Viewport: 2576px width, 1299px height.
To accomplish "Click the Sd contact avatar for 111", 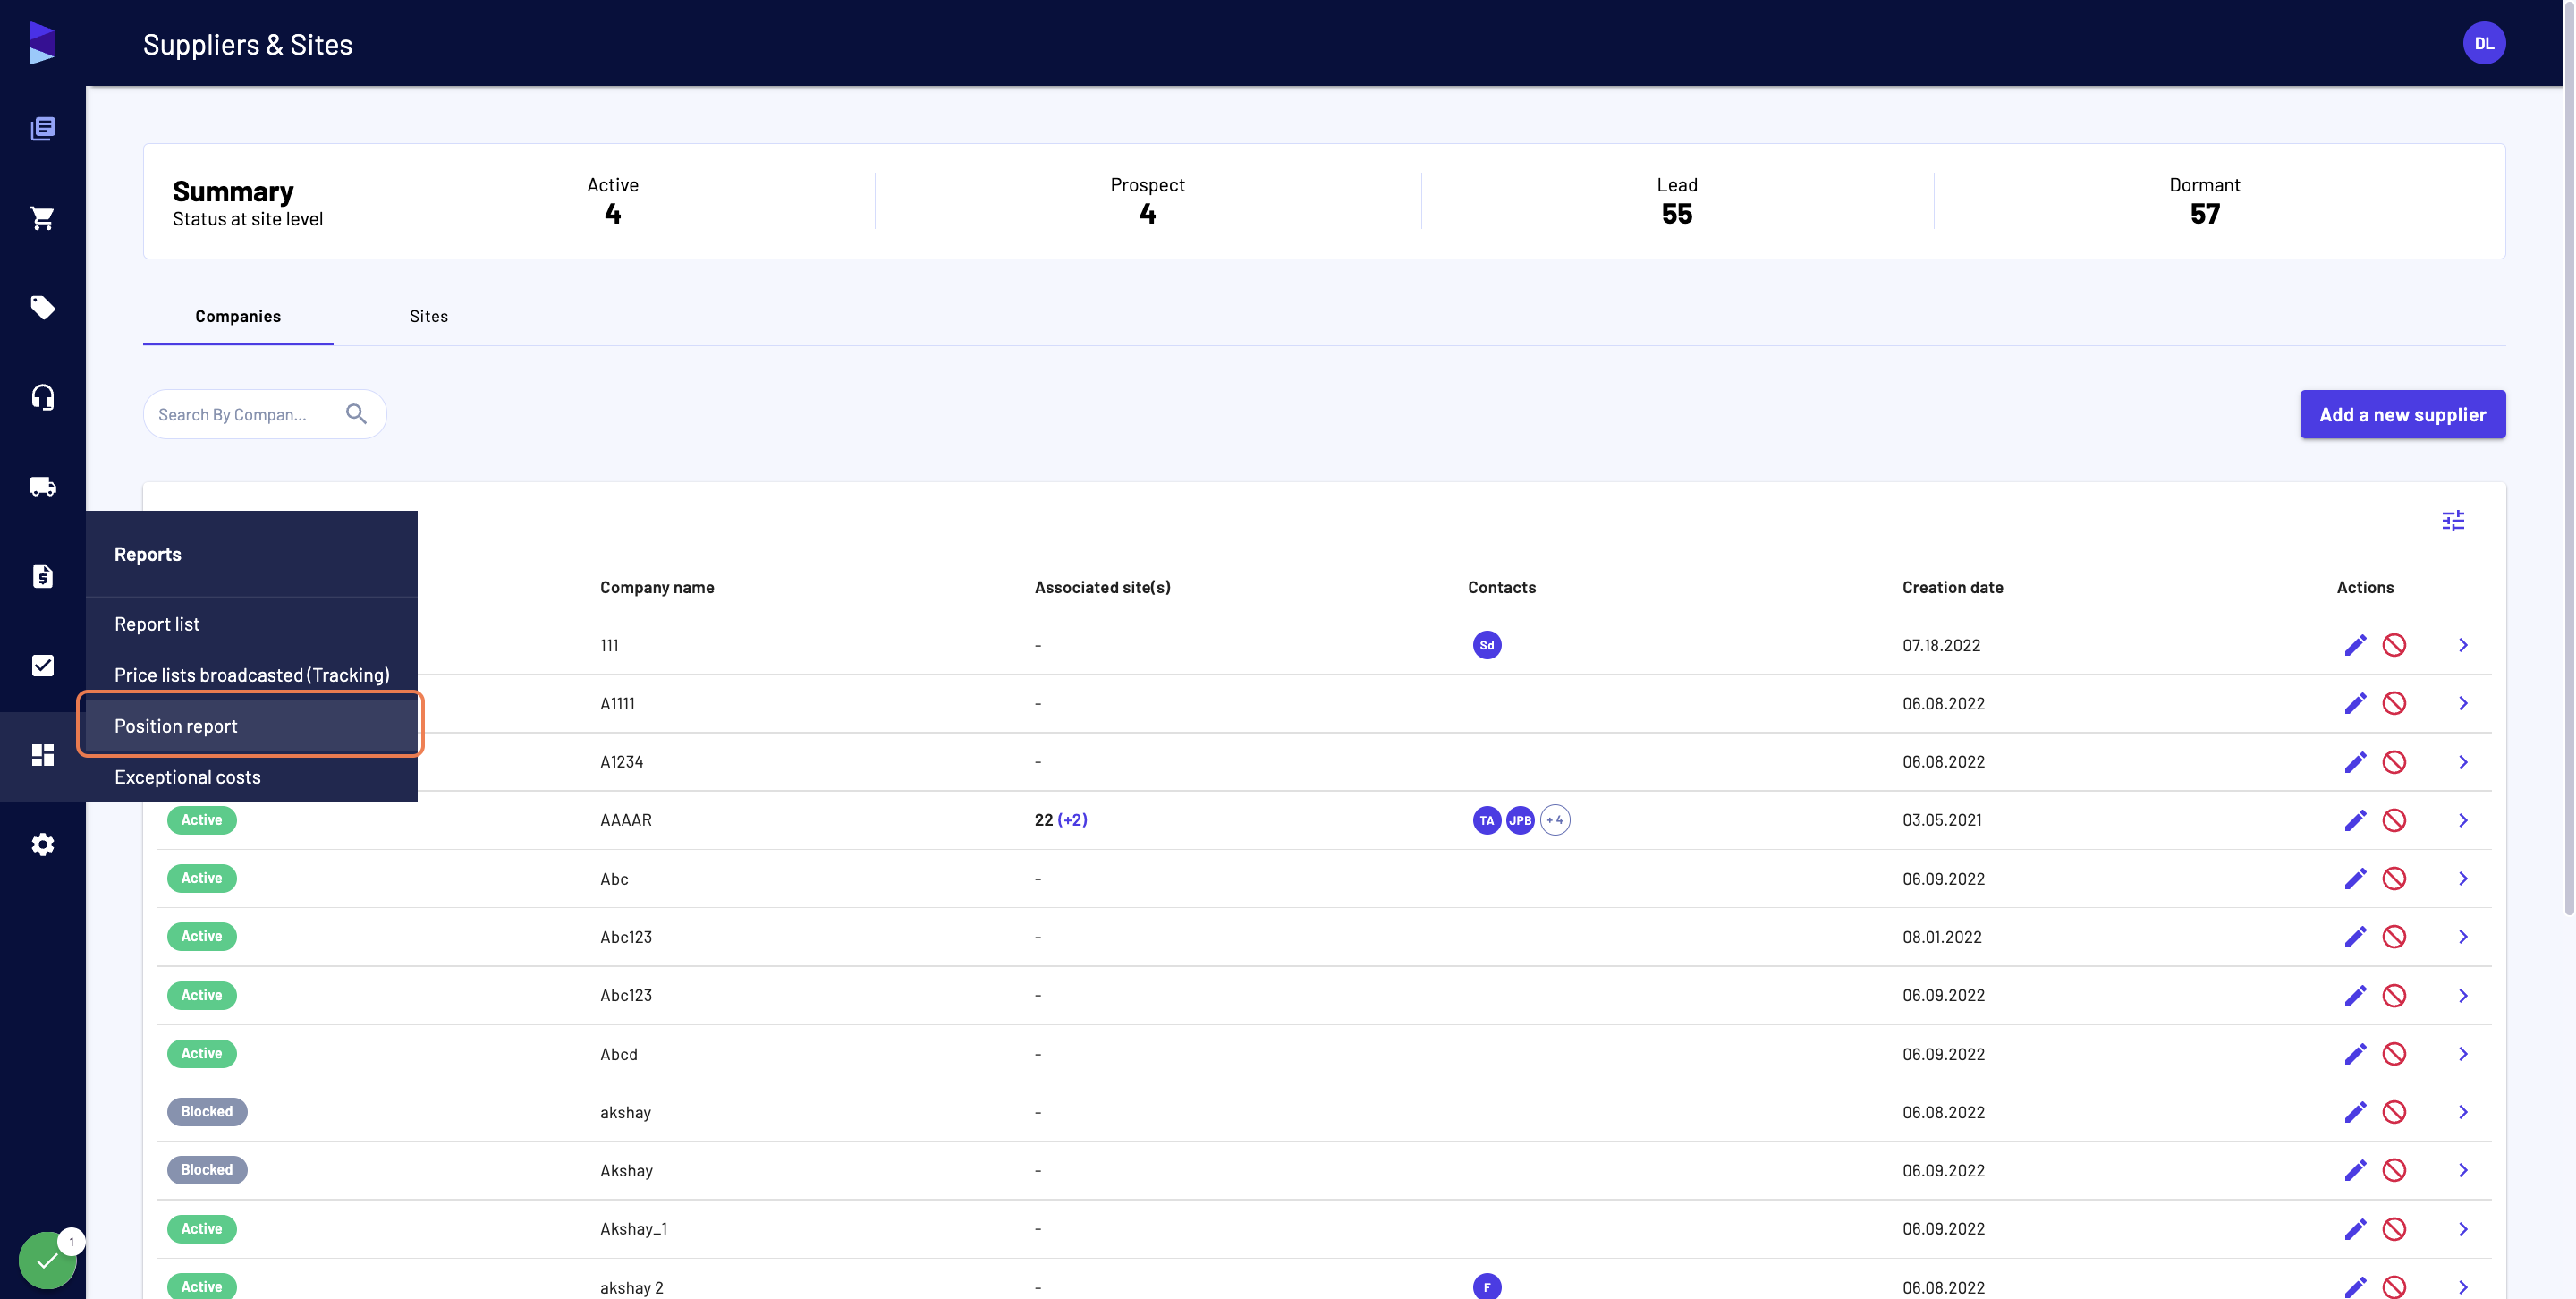I will pos(1486,645).
